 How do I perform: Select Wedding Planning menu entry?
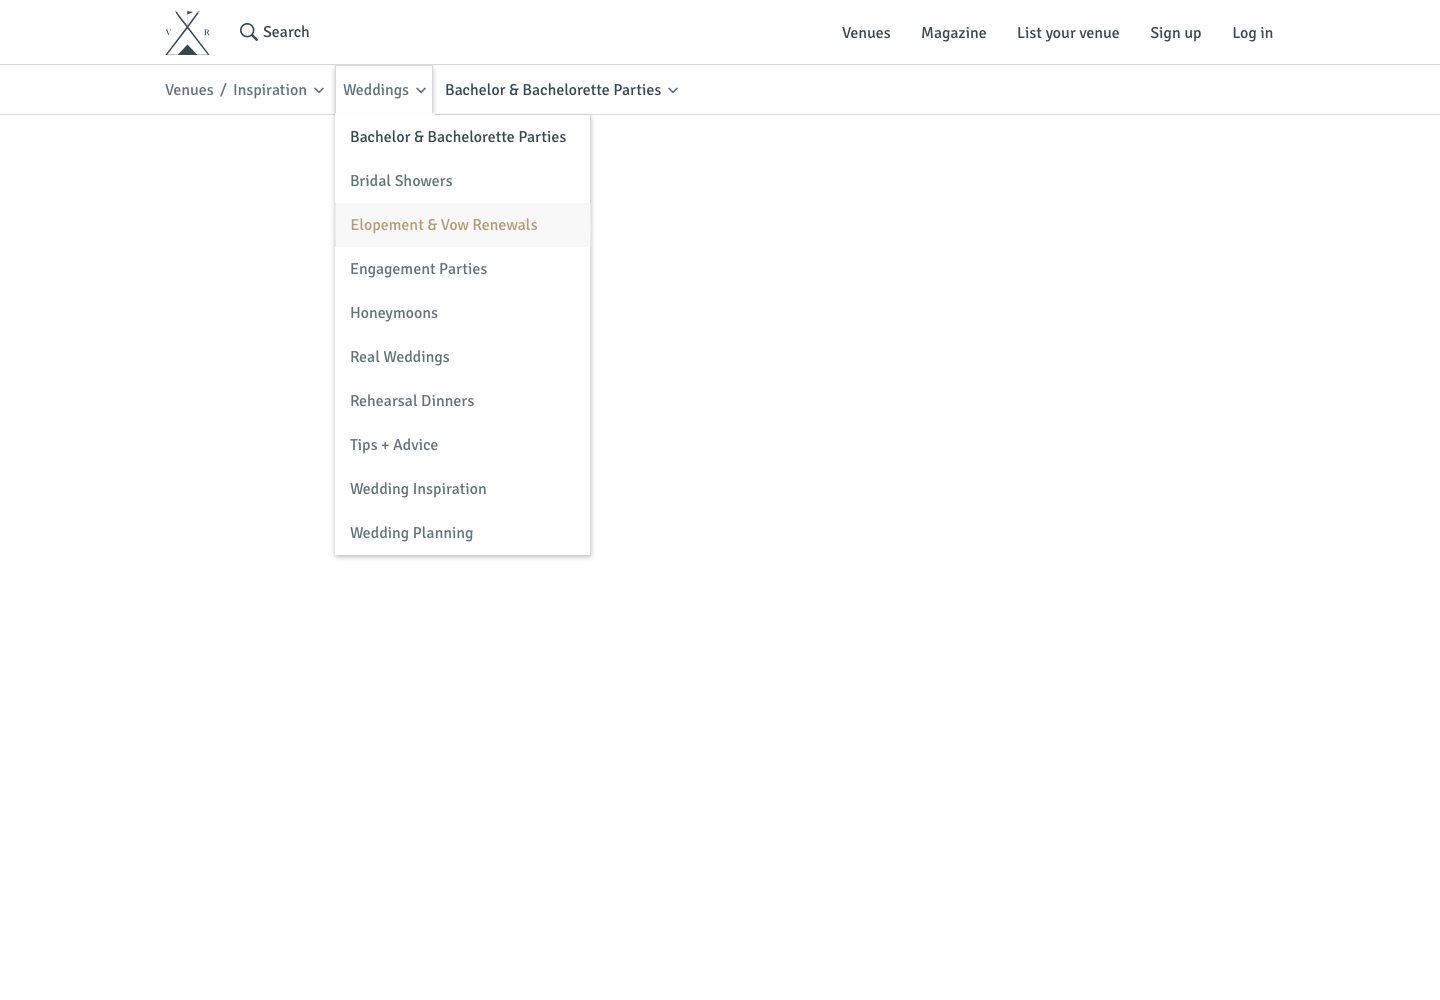(x=462, y=533)
